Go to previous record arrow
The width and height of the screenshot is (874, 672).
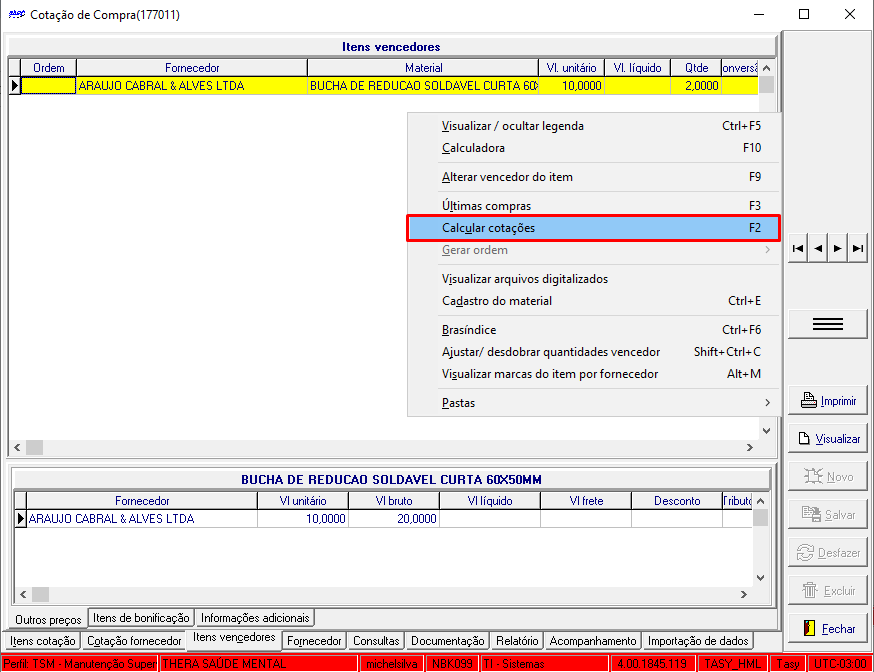coord(818,249)
